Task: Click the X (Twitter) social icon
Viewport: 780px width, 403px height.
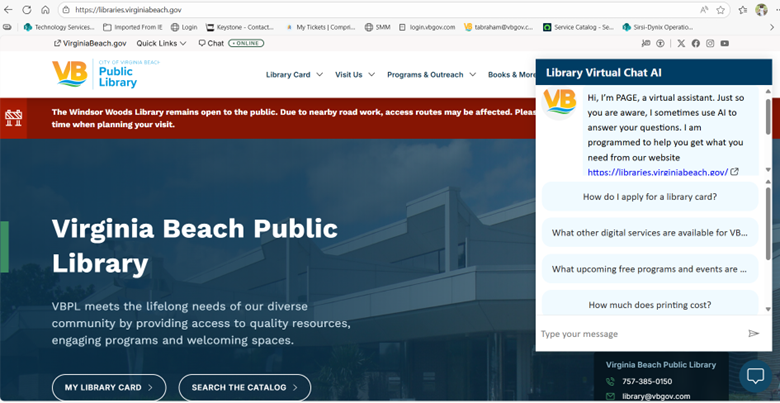Action: coord(681,44)
